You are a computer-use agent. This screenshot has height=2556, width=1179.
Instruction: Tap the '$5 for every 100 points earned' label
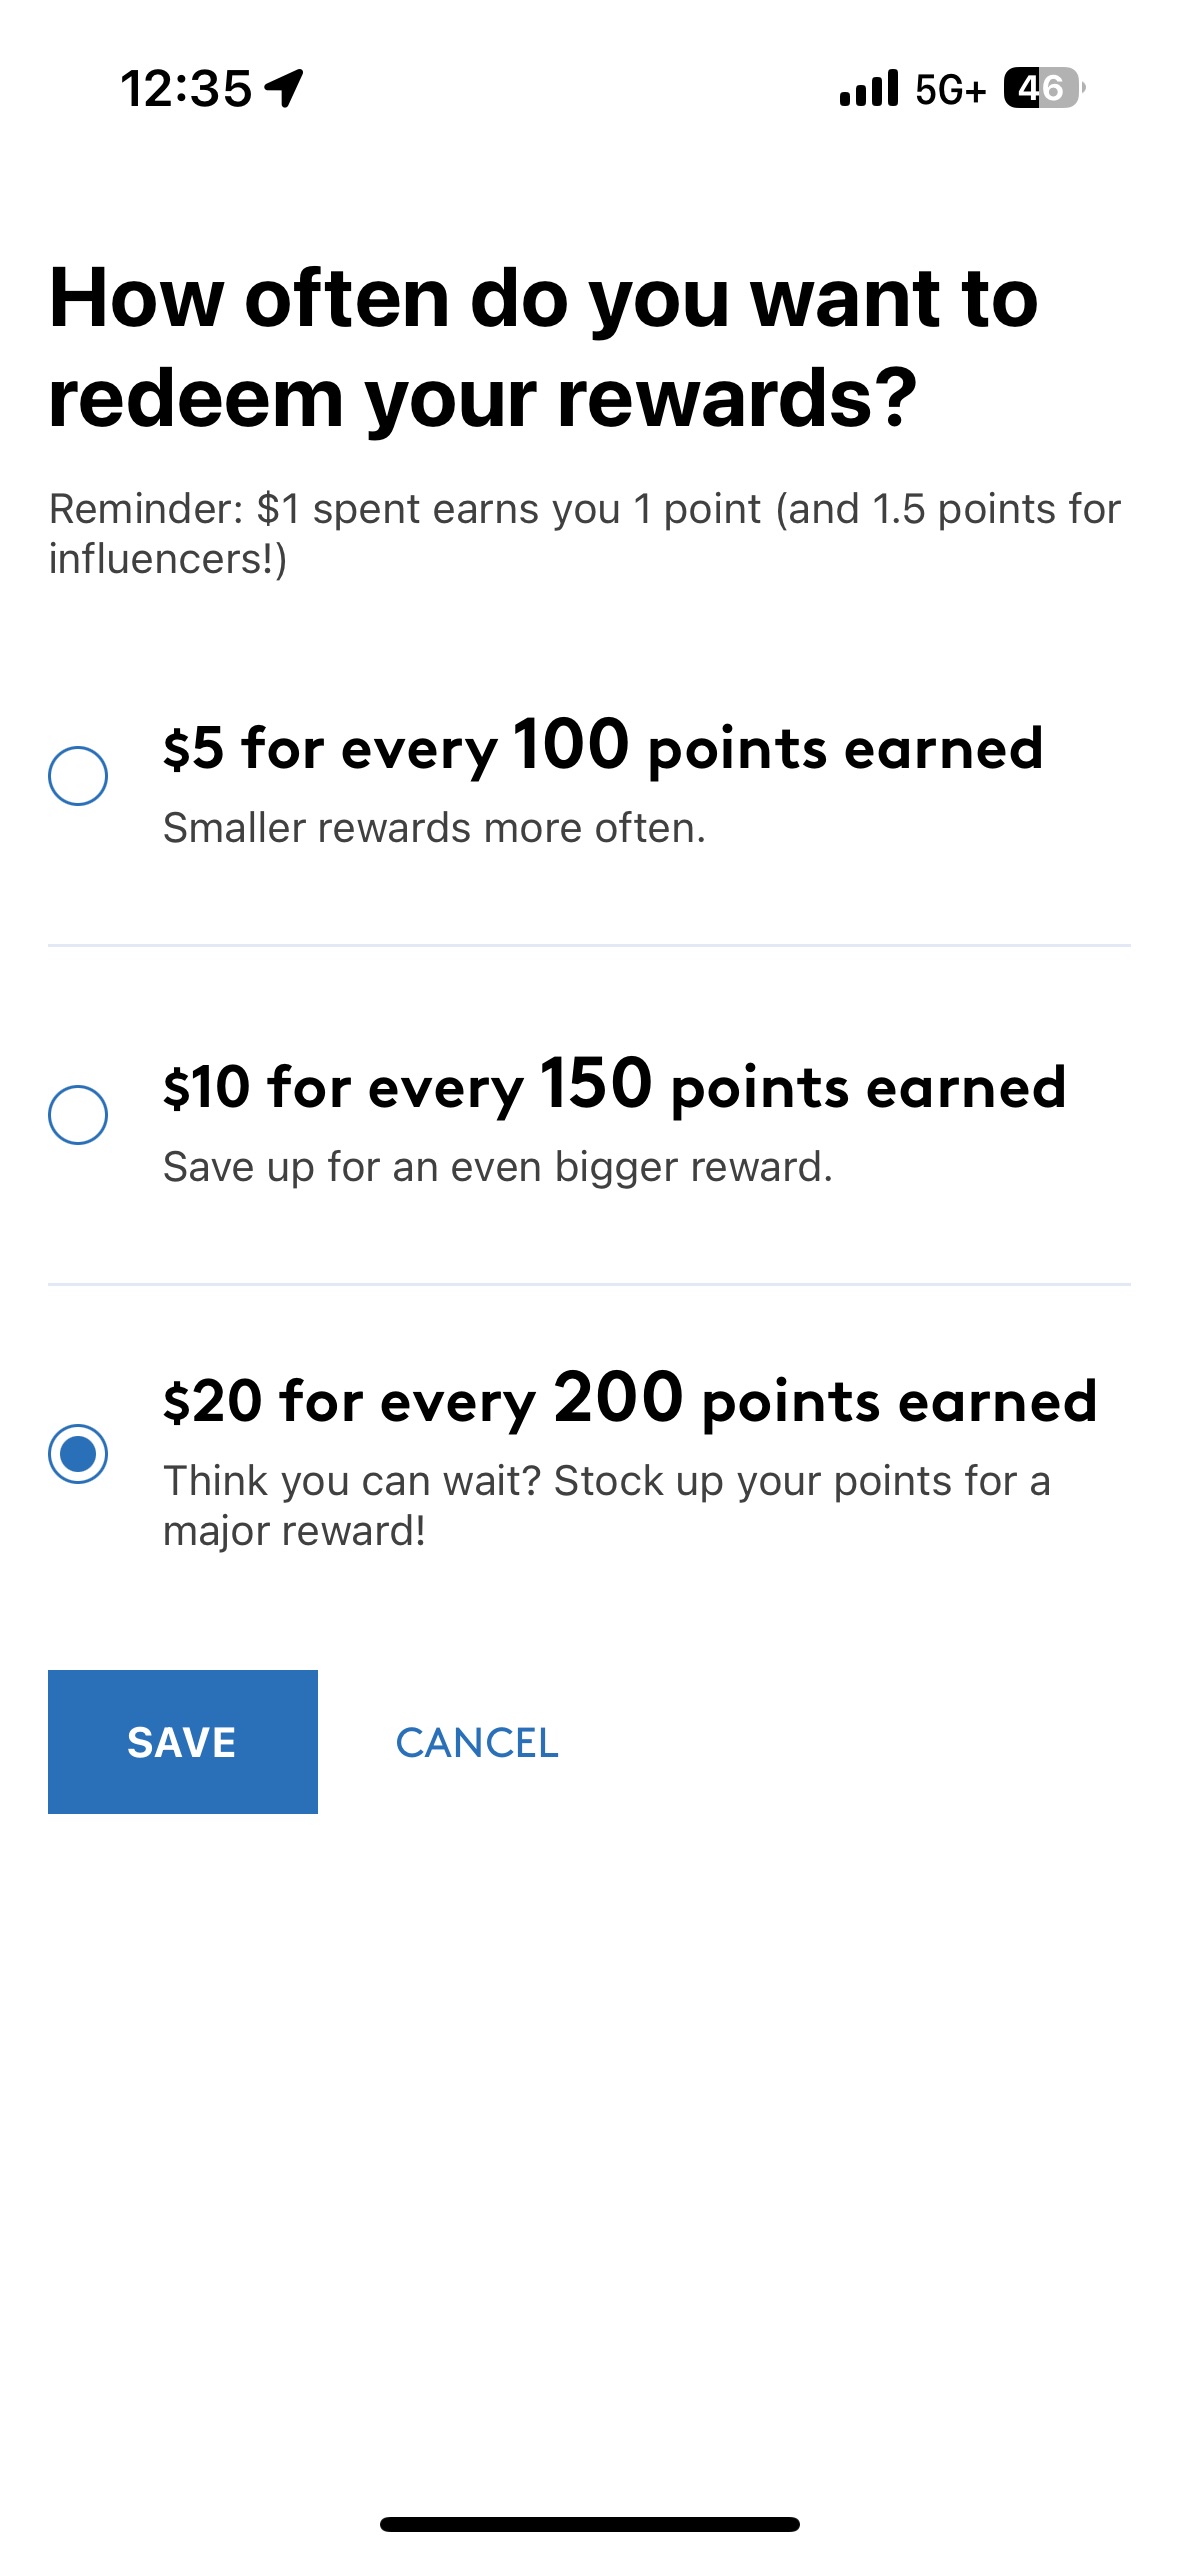click(602, 747)
